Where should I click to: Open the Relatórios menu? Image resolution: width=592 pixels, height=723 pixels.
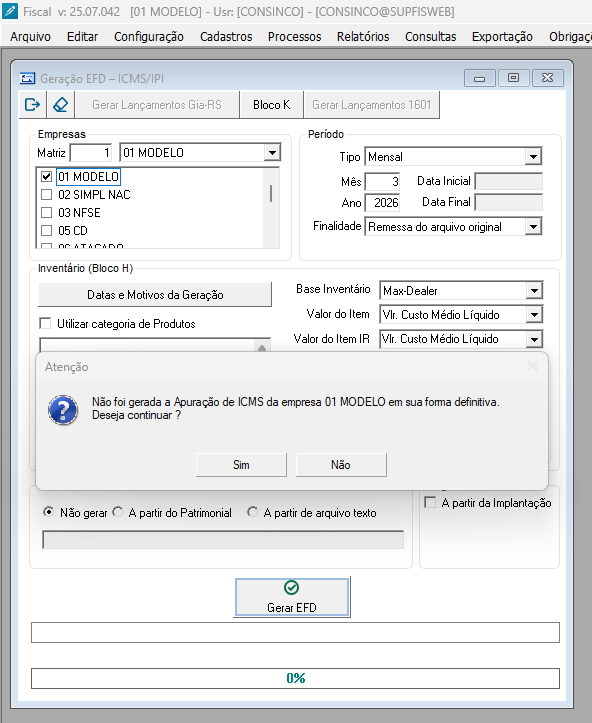coord(363,36)
